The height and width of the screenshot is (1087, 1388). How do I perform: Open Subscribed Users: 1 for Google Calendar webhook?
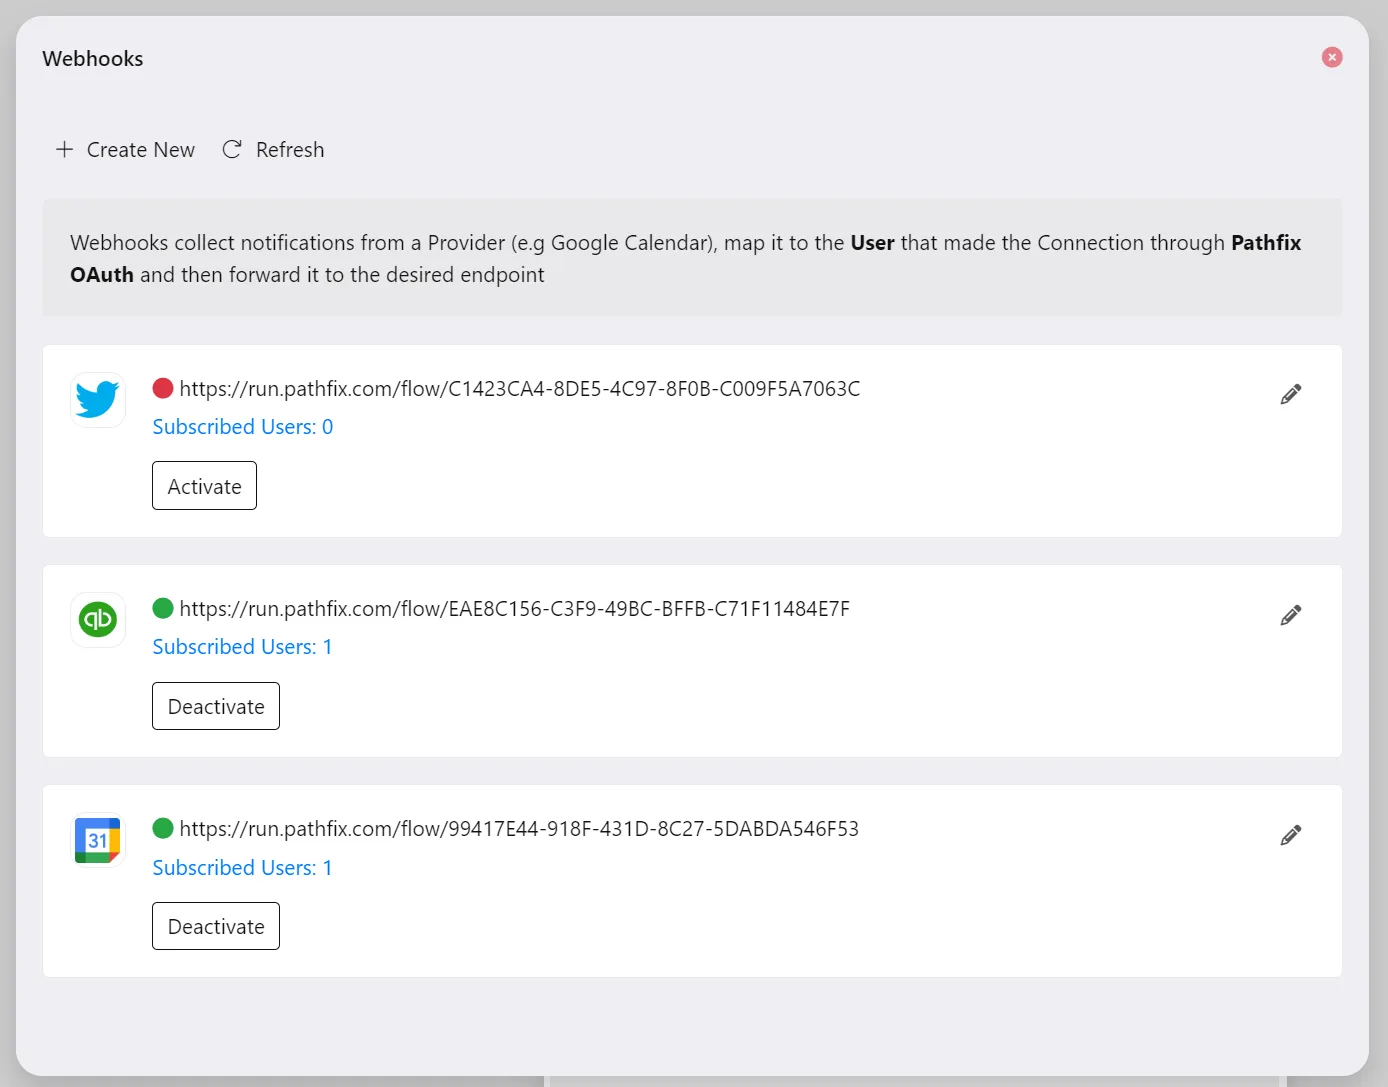tap(242, 868)
